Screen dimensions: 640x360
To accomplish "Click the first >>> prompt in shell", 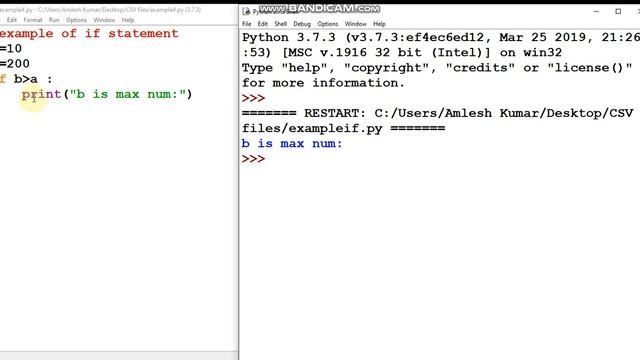I will click(253, 98).
